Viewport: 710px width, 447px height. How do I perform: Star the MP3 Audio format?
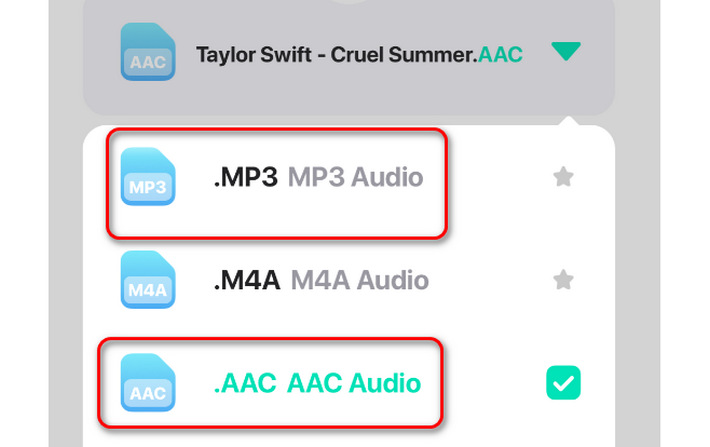[563, 177]
